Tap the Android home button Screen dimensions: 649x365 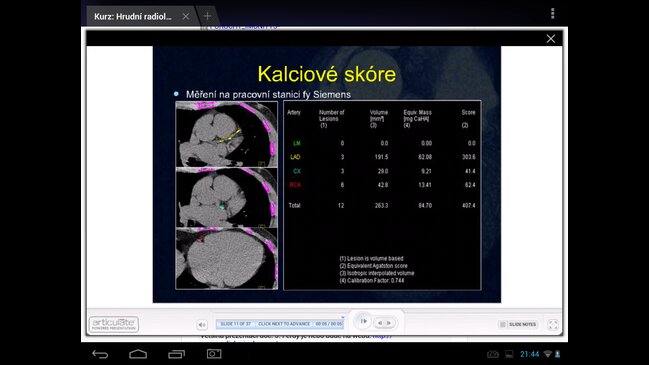pos(138,354)
